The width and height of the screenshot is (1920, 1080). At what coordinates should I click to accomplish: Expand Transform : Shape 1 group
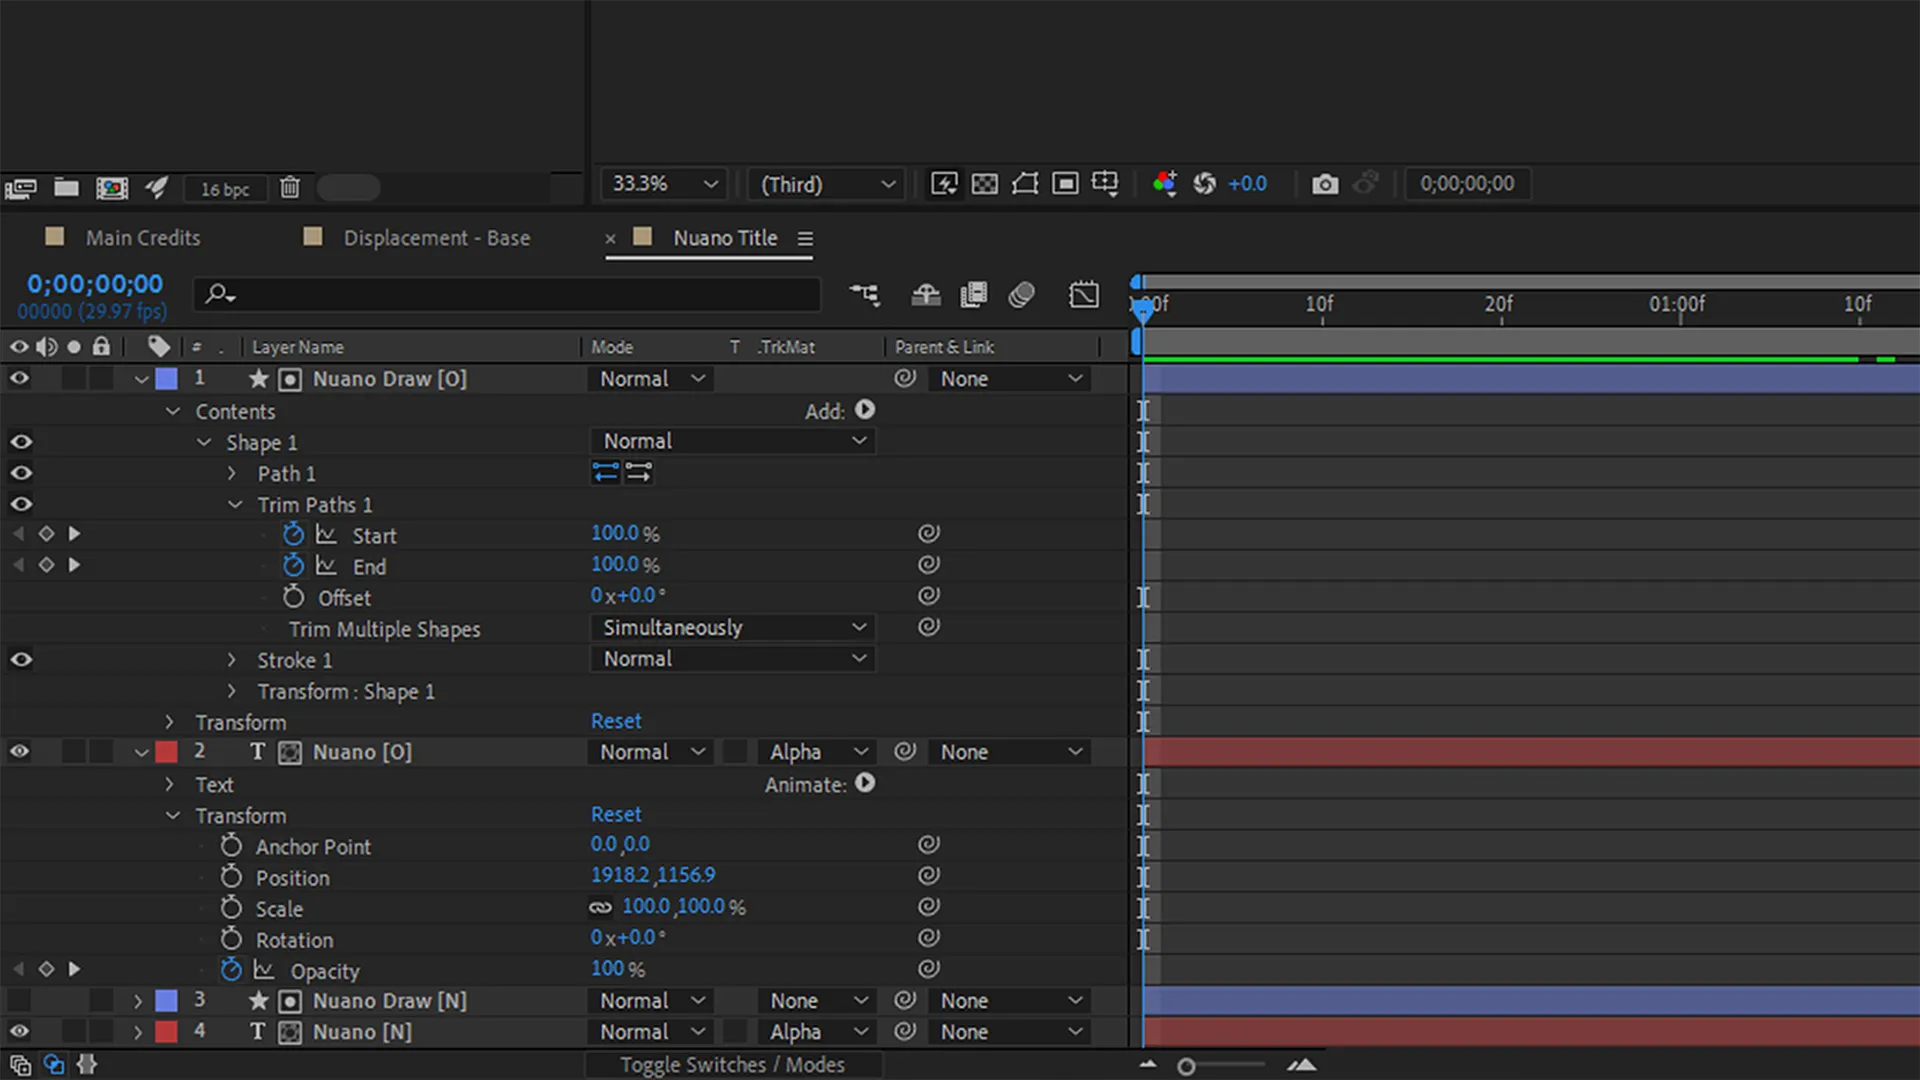(231, 691)
